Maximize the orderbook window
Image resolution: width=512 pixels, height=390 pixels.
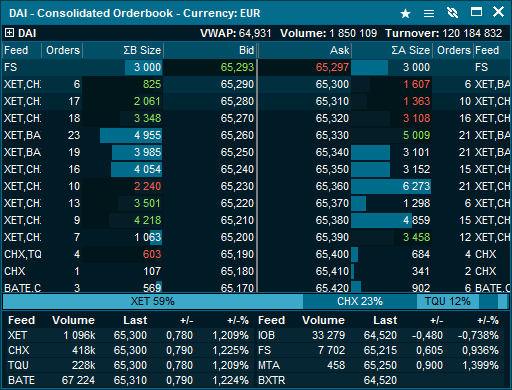[x=476, y=12]
